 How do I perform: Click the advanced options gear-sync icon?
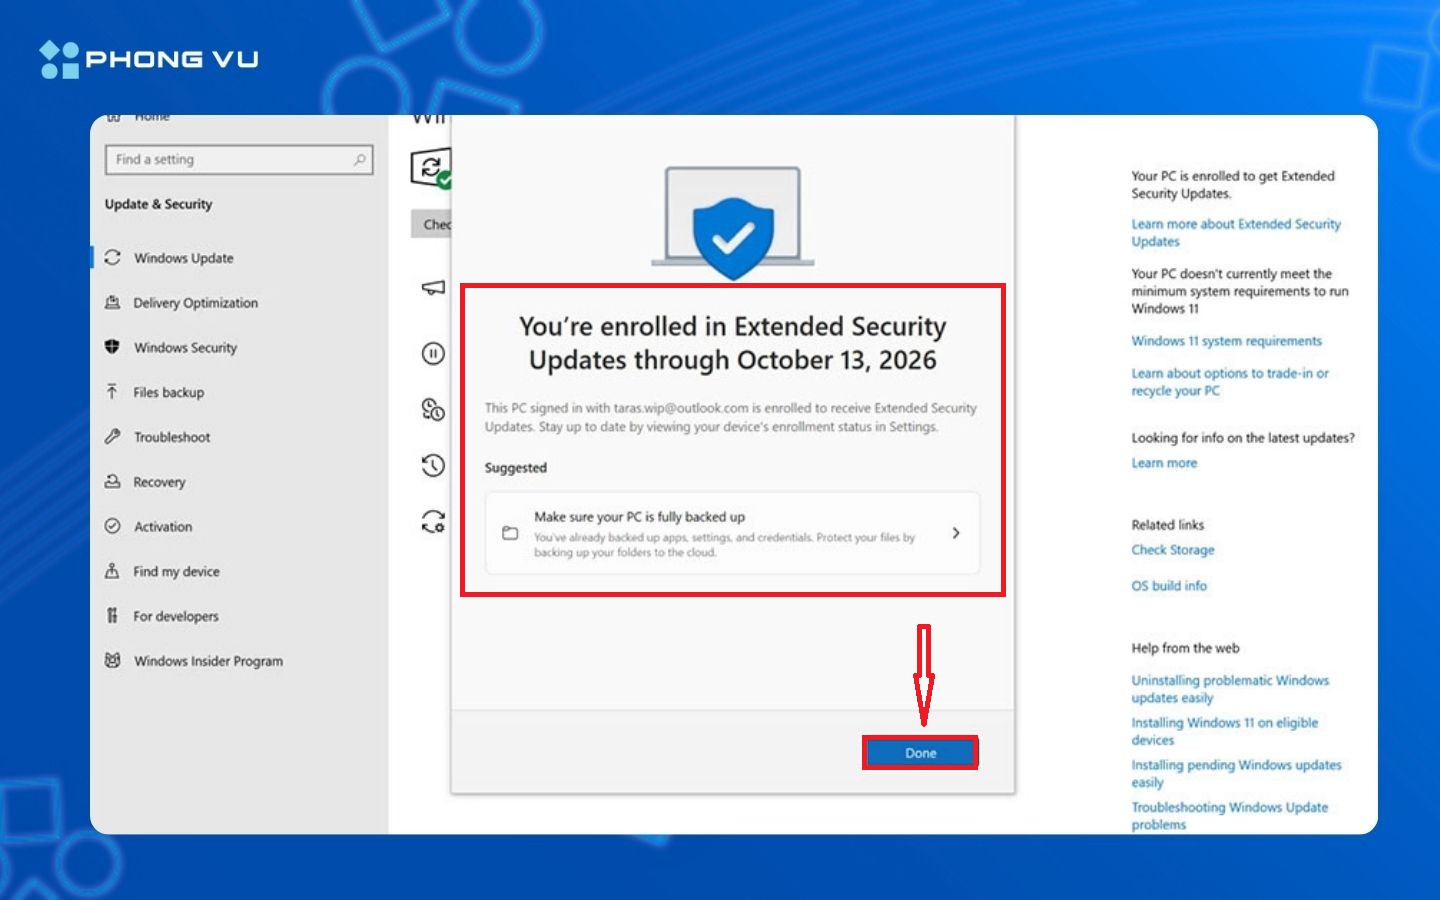point(433,521)
